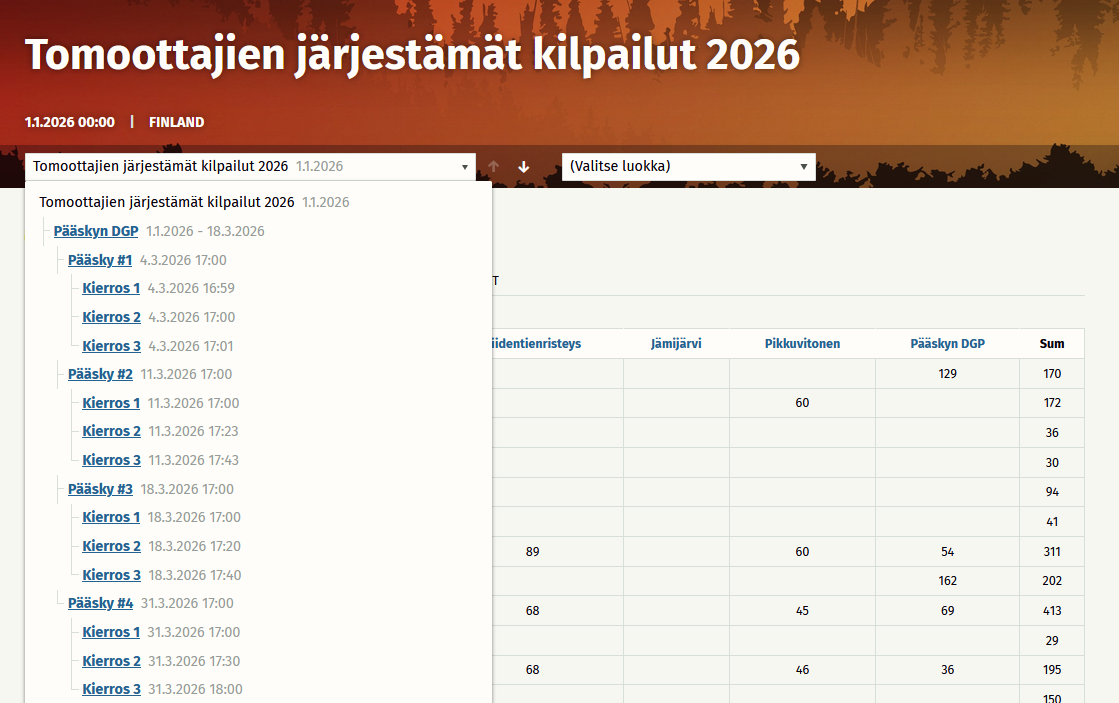Open the competition selector dropdown caret
Image resolution: width=1119 pixels, height=703 pixels.
click(x=464, y=166)
